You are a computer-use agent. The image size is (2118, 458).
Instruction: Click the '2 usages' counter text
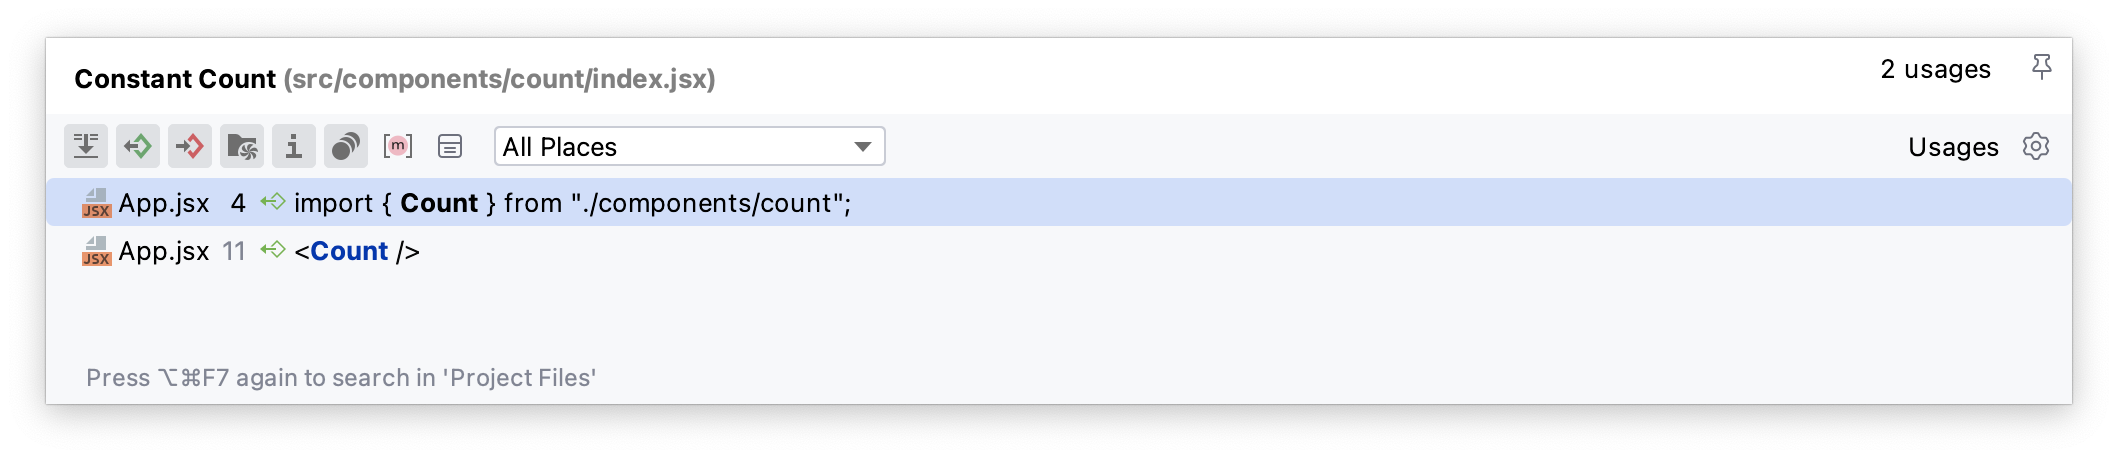click(x=1935, y=70)
